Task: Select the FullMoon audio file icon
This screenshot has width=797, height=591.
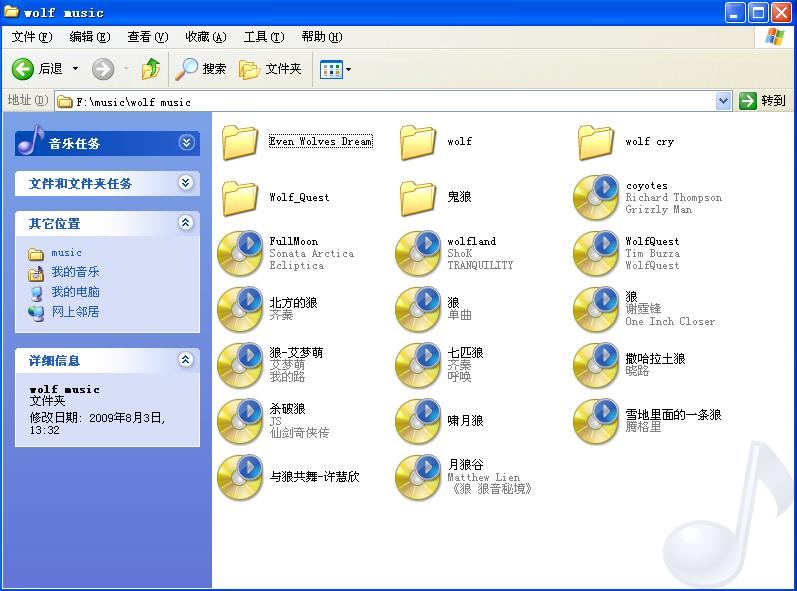Action: tap(240, 254)
